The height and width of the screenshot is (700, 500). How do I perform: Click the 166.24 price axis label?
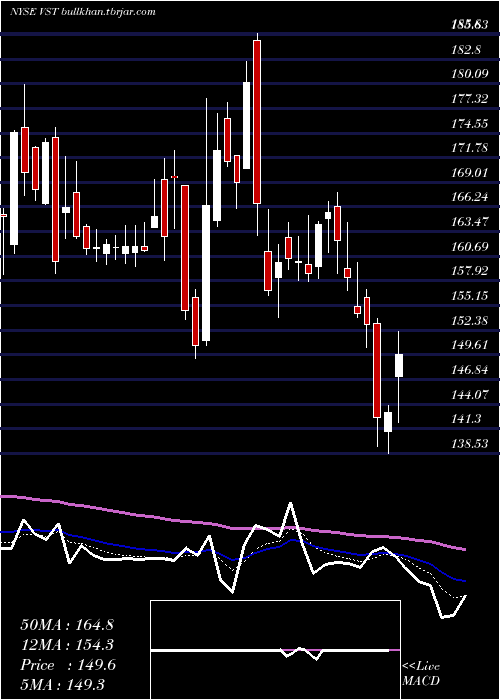pyautogui.click(x=470, y=197)
